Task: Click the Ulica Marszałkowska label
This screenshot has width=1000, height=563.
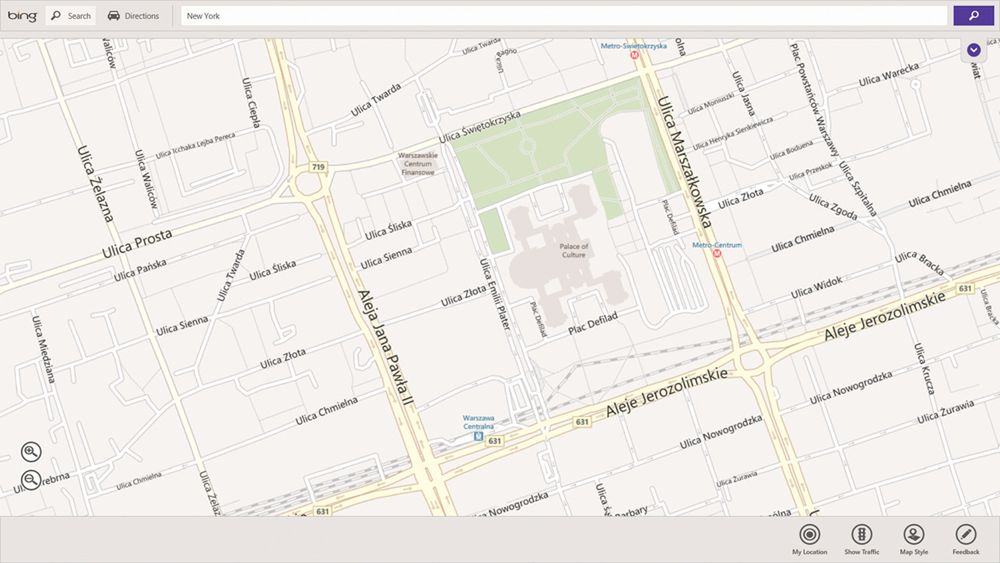Action: pyautogui.click(x=684, y=162)
